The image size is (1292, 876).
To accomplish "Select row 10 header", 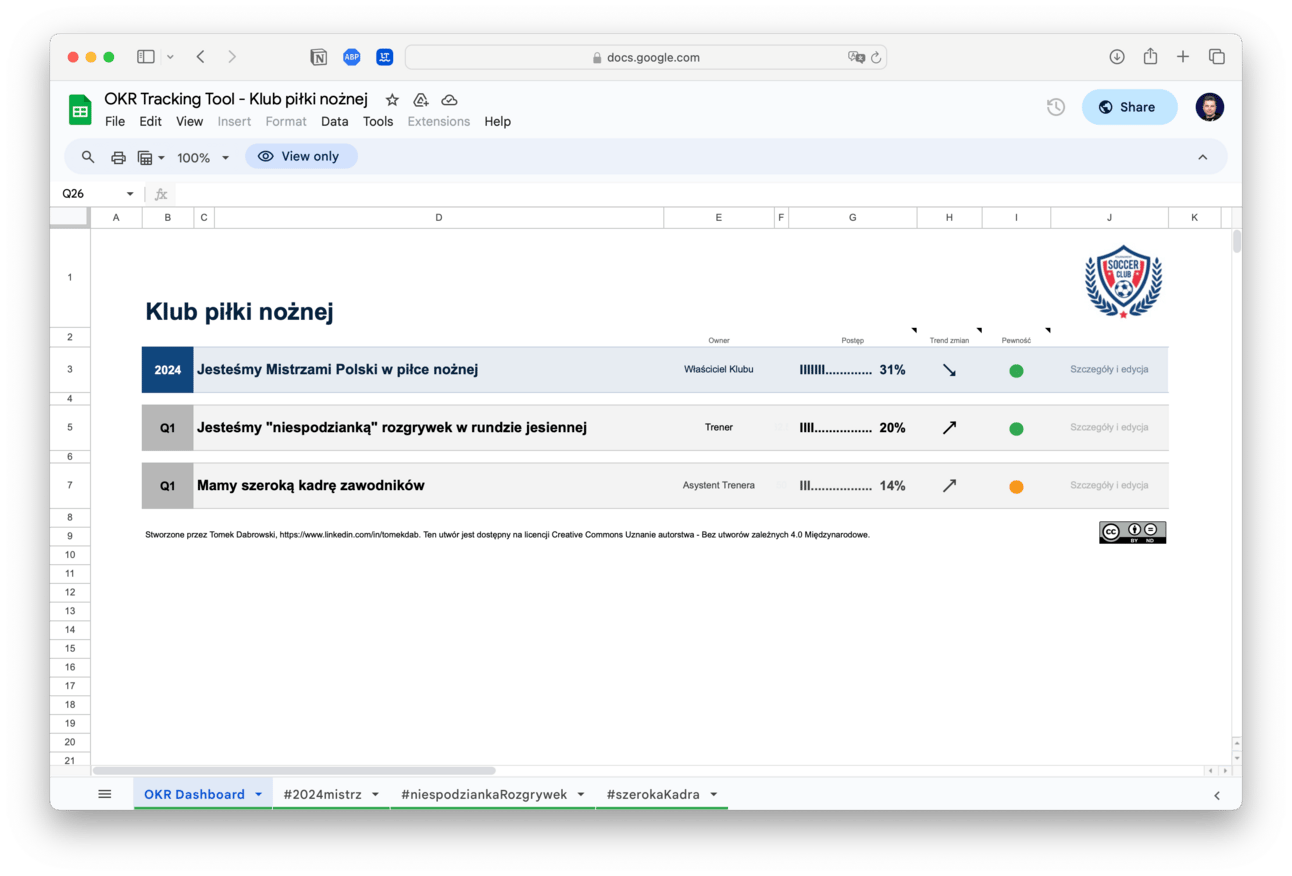I will (70, 554).
